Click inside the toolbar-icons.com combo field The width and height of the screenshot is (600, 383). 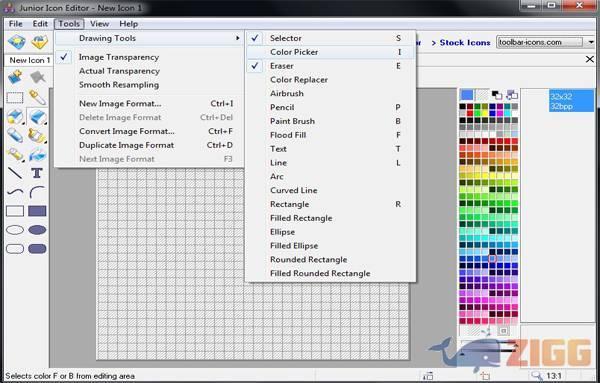coord(541,42)
